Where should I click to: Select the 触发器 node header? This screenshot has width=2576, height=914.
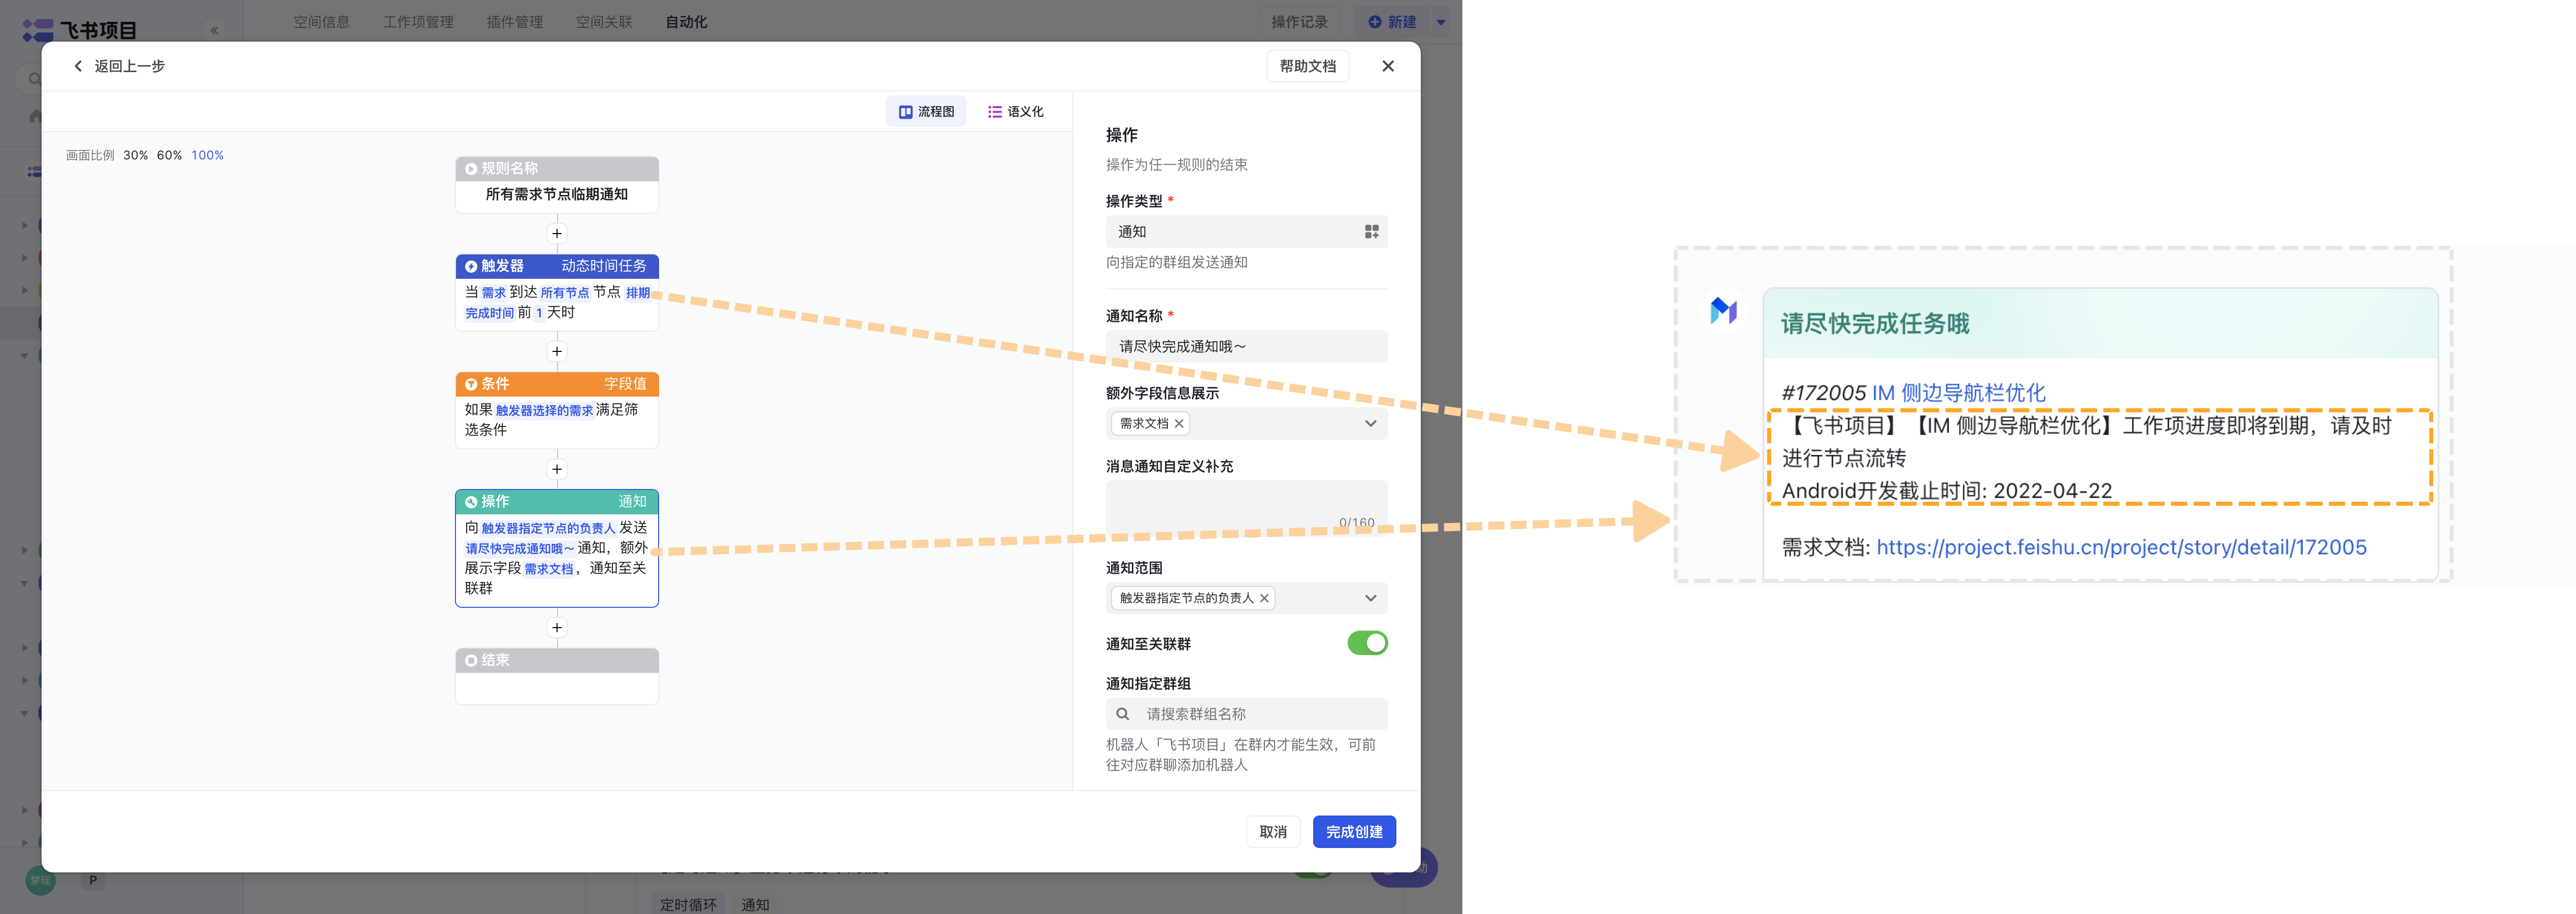point(557,266)
